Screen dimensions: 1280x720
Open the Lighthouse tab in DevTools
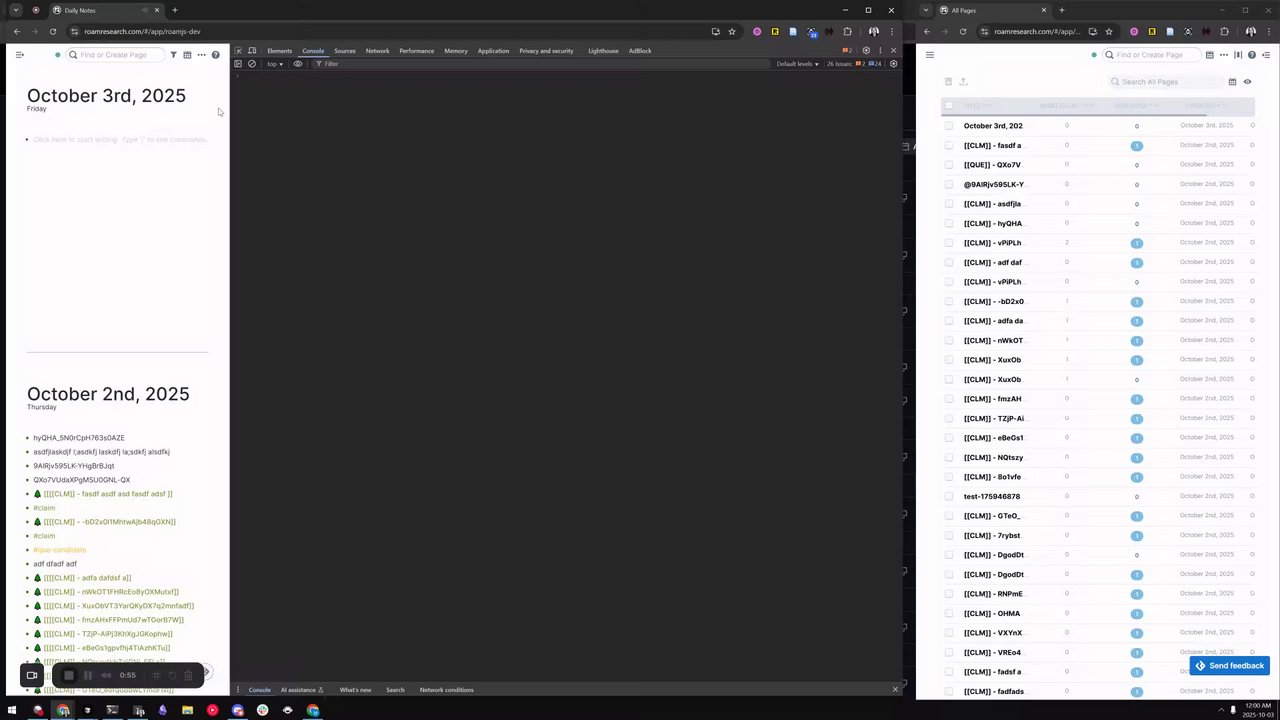coord(603,51)
